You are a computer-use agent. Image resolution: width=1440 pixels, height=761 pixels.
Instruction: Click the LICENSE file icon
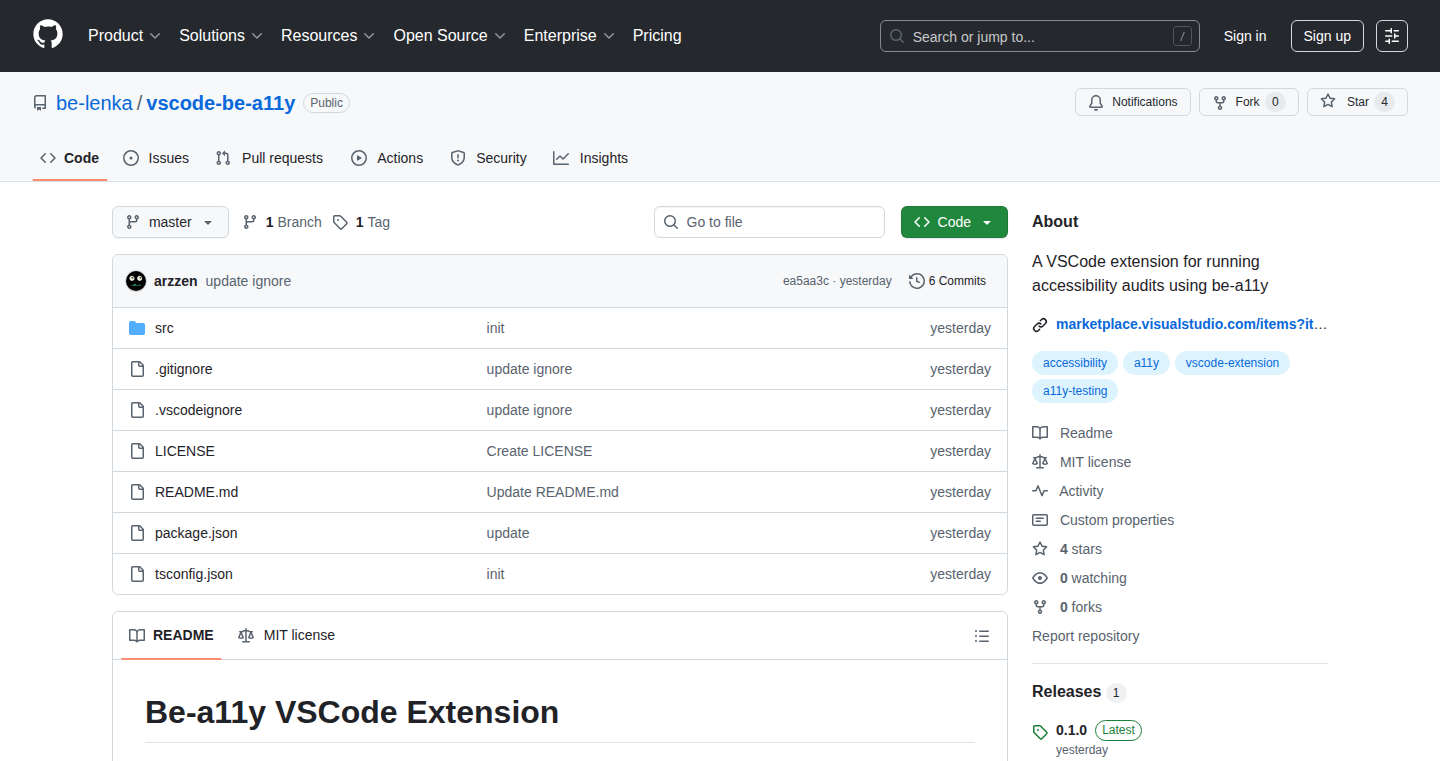pos(137,451)
